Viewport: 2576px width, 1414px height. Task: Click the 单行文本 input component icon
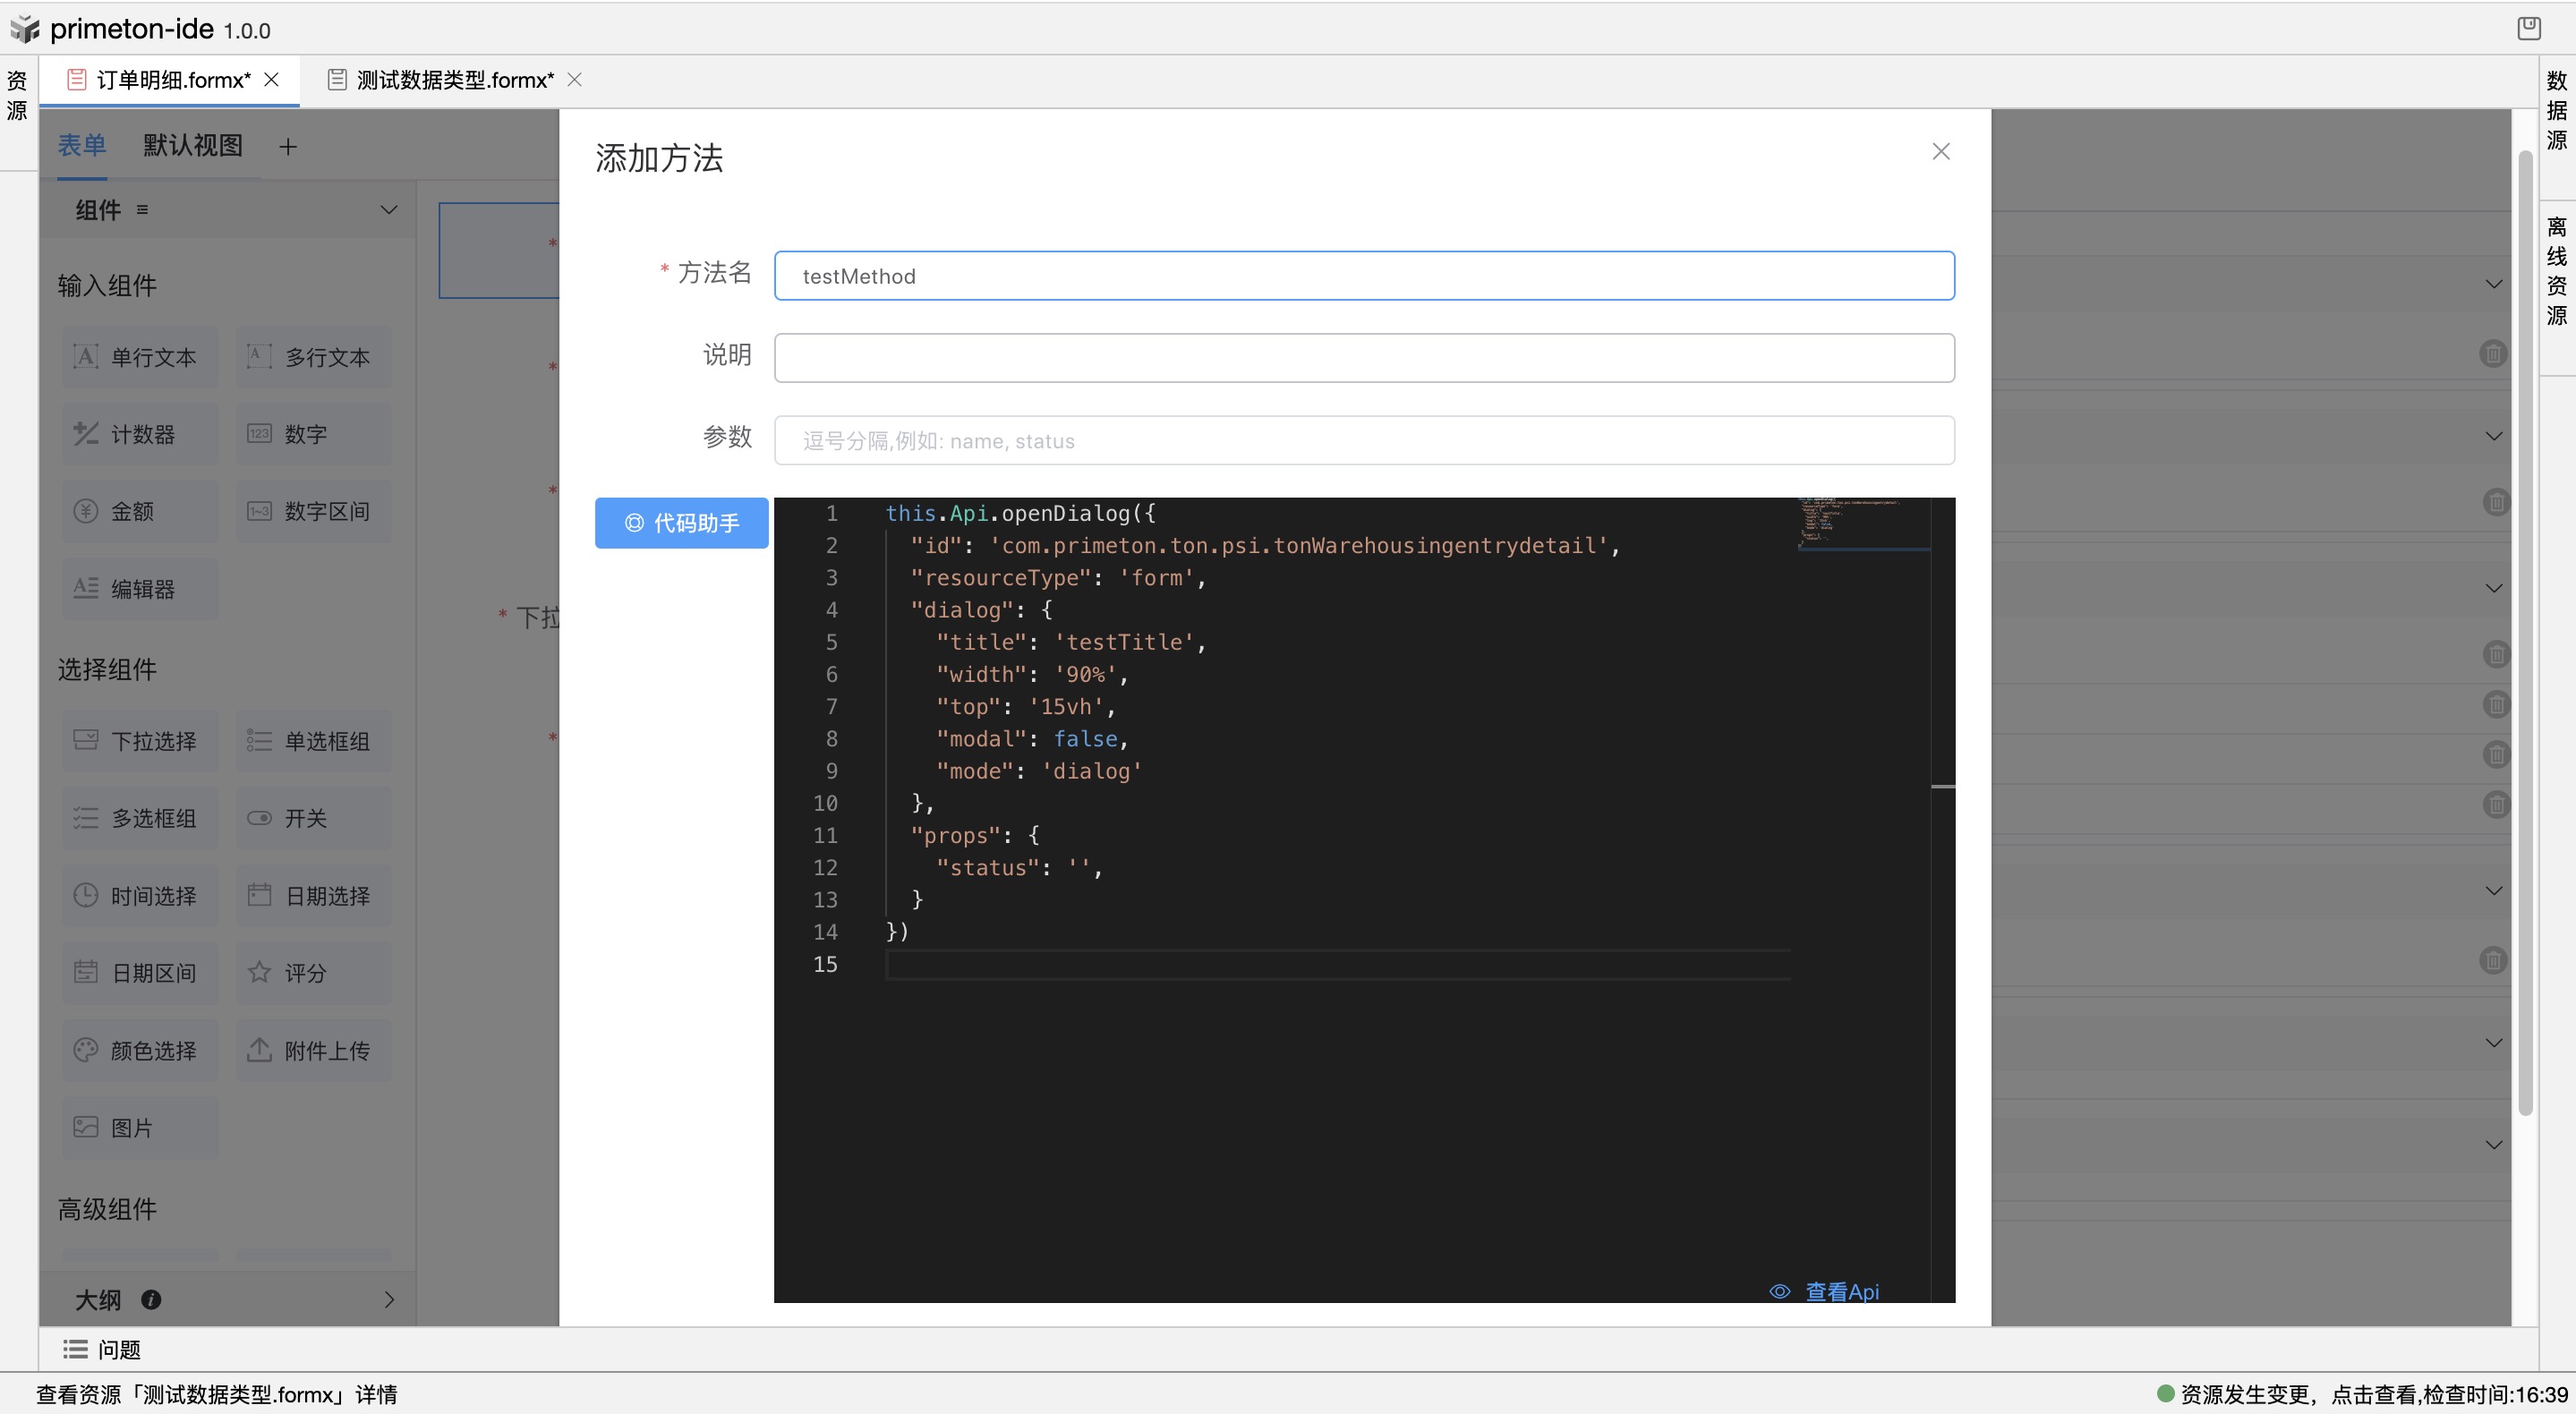(83, 355)
